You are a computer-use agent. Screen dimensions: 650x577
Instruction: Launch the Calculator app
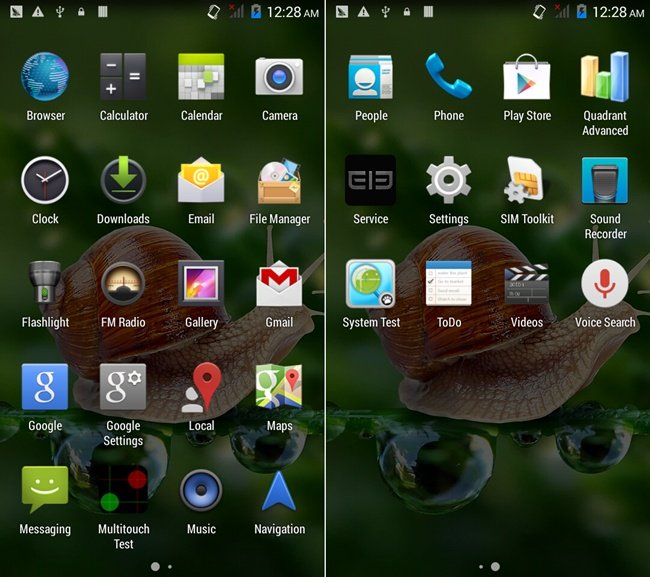[123, 77]
